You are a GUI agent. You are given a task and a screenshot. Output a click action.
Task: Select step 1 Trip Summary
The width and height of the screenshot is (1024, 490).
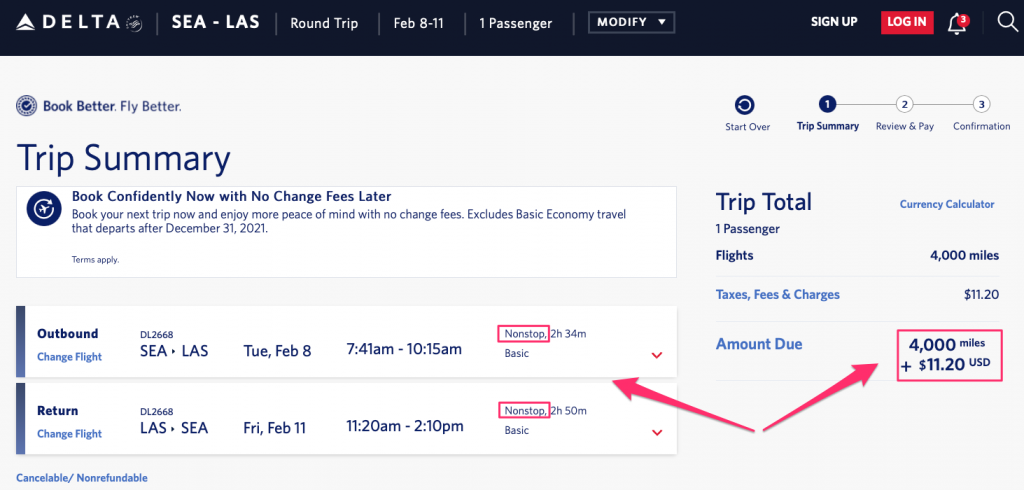coord(827,105)
